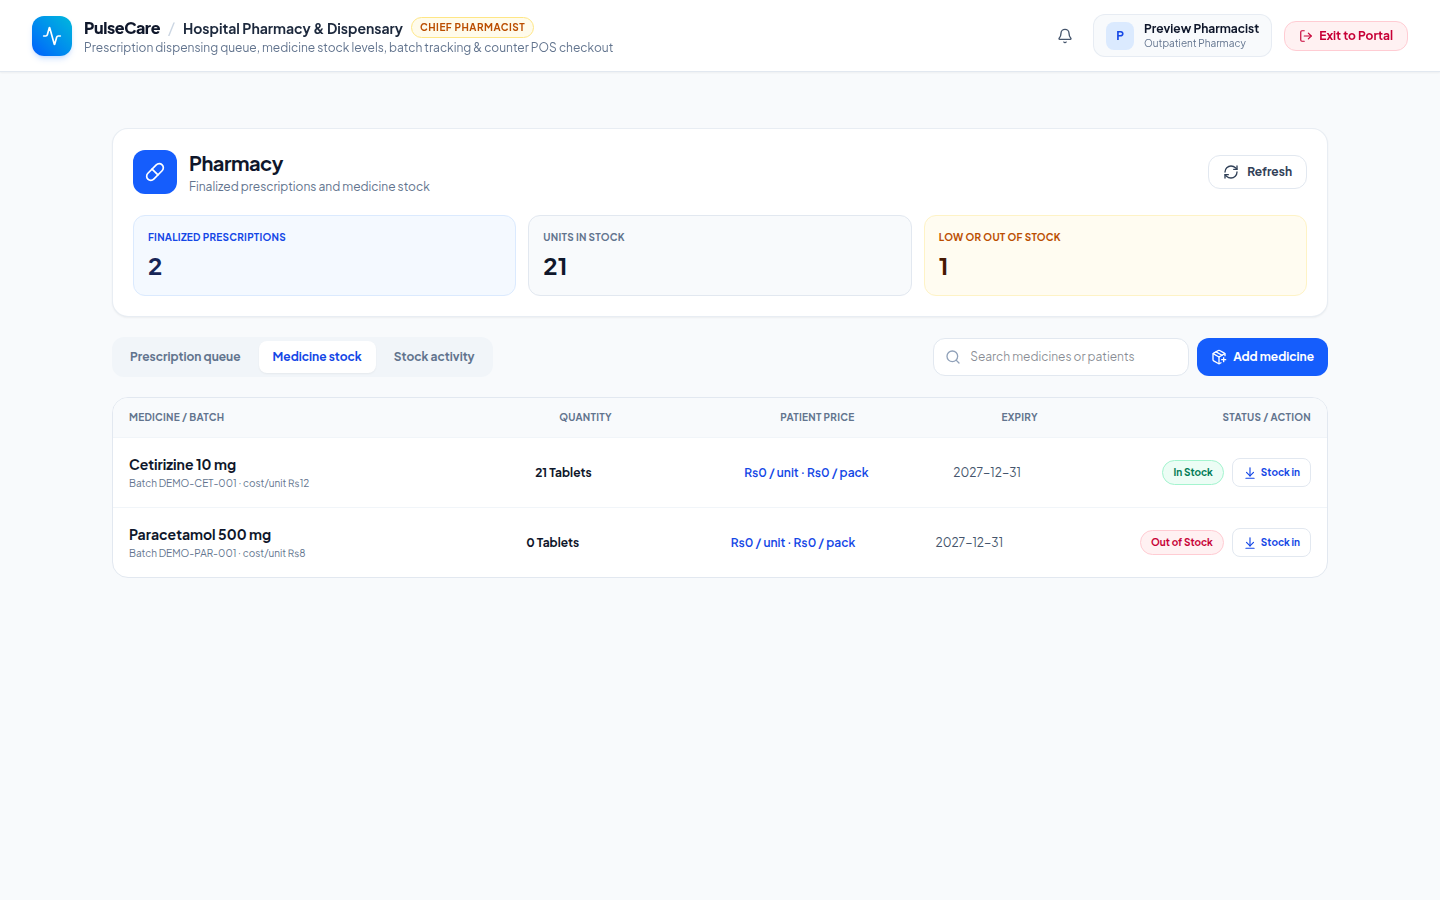Screen dimensions: 1440x900
Task: Stock in Cetirizine 10 mg
Action: point(1271,473)
